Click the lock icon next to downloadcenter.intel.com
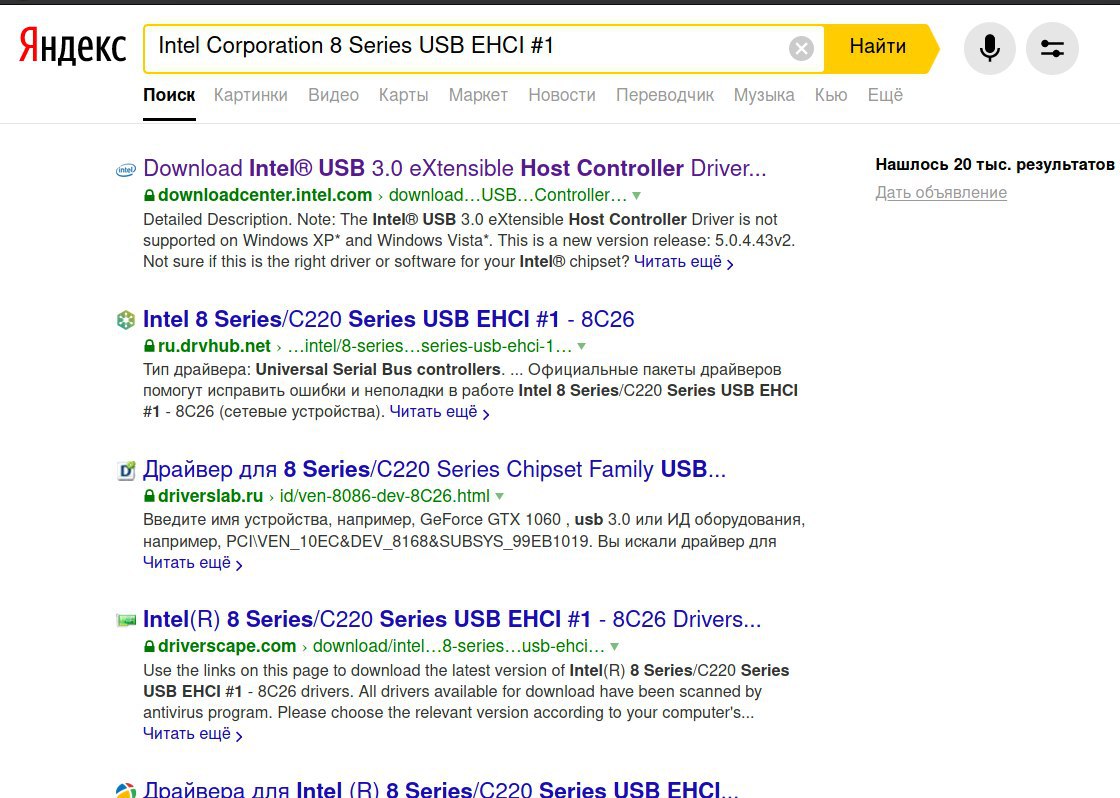Viewport: 1120px width, 798px height. [149, 195]
